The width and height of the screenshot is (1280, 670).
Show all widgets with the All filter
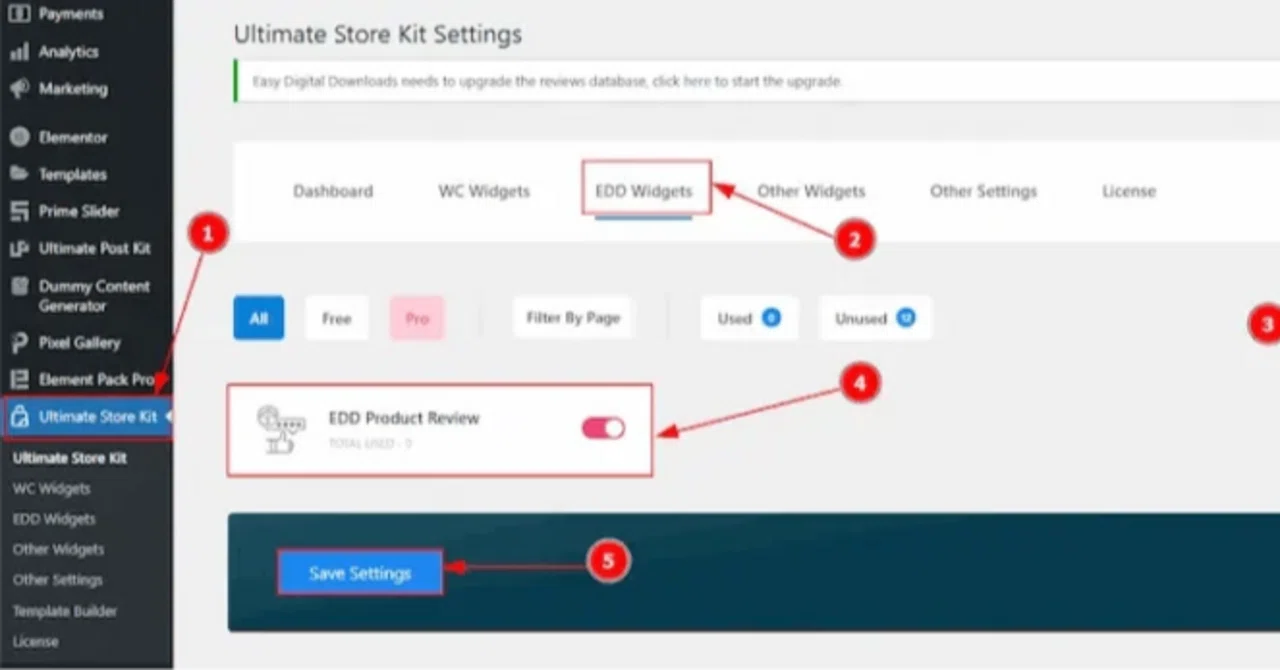point(259,318)
